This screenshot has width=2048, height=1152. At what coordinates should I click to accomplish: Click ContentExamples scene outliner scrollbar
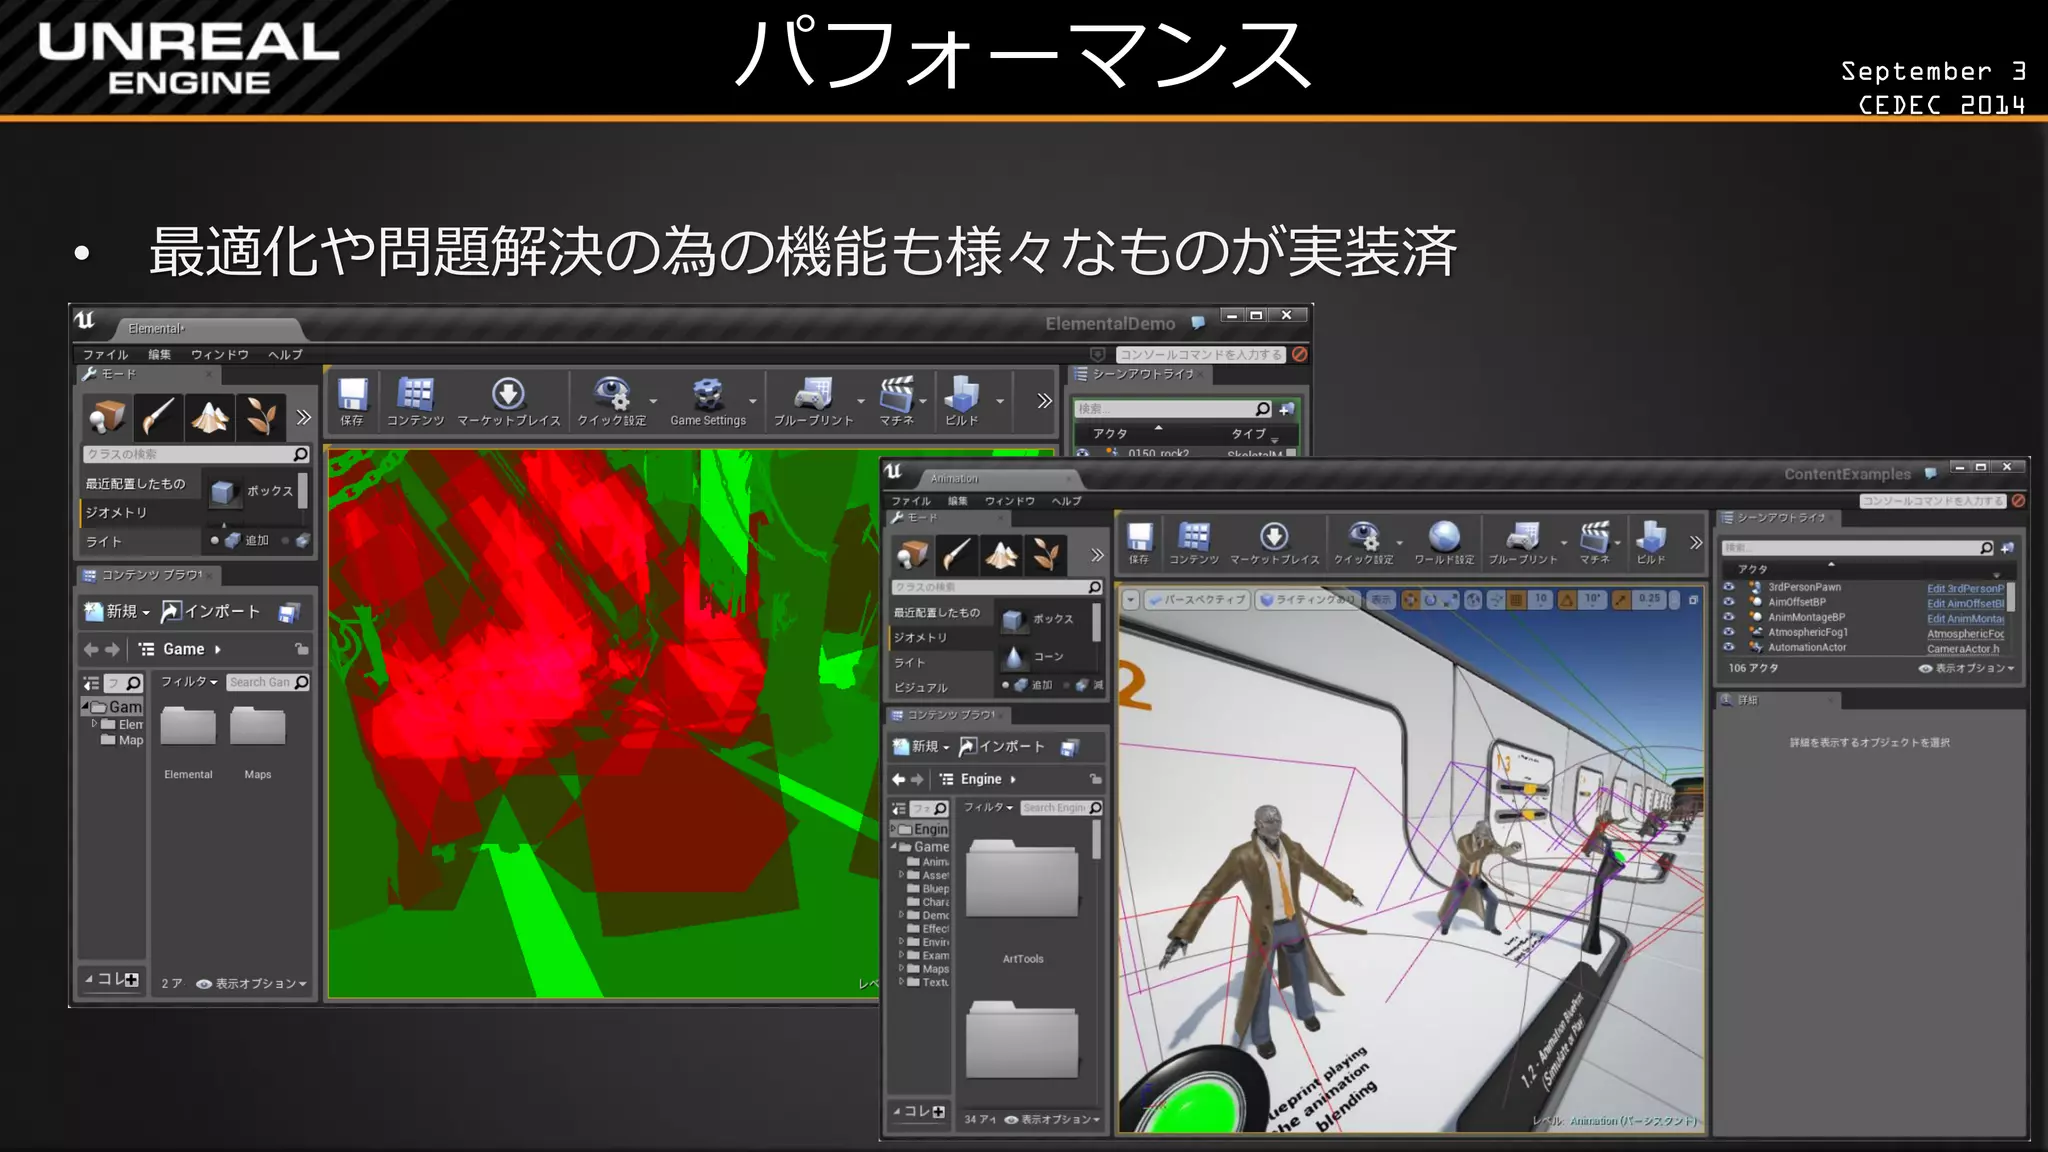click(2010, 598)
